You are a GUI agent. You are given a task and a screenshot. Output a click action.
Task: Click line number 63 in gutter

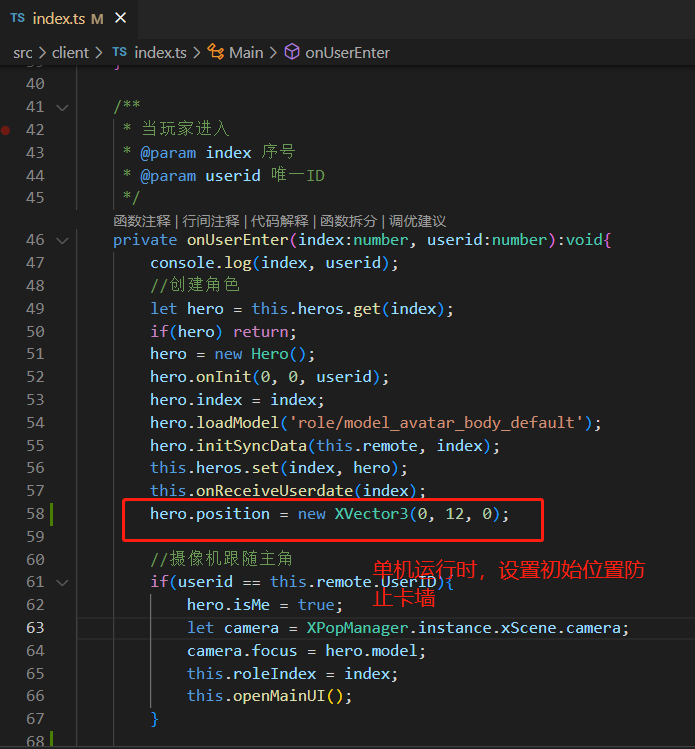35,628
